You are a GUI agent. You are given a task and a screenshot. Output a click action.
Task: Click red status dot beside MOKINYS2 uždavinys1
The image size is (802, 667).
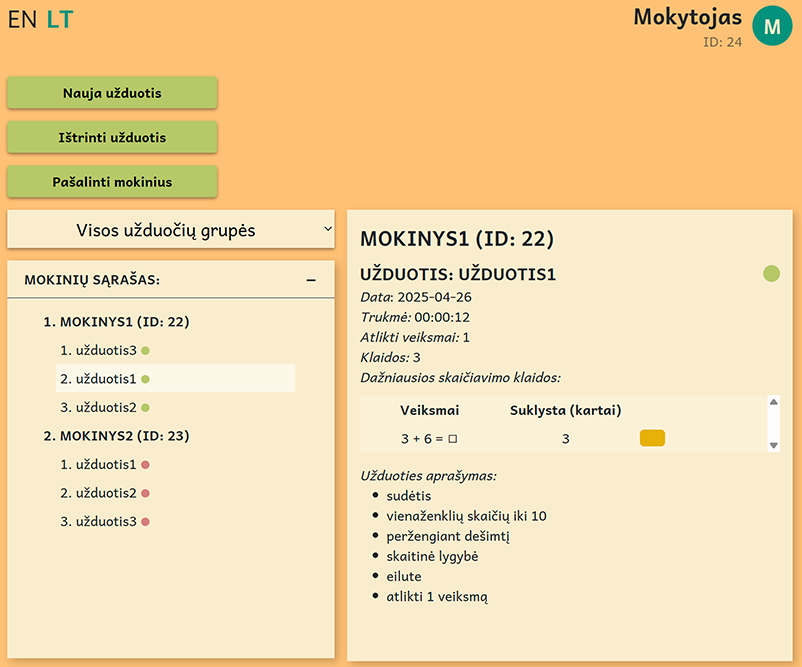point(145,464)
